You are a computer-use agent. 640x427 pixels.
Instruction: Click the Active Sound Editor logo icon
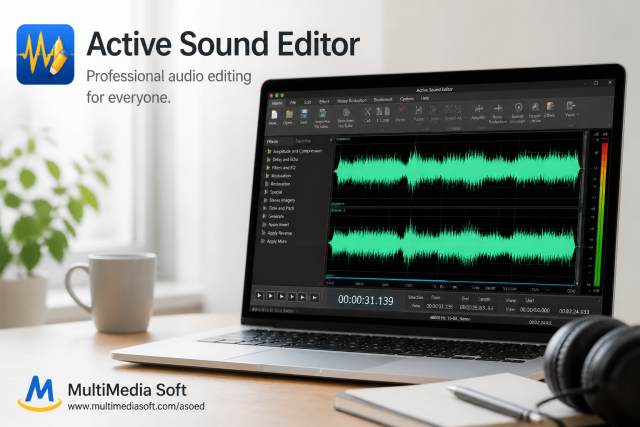pyautogui.click(x=45, y=54)
